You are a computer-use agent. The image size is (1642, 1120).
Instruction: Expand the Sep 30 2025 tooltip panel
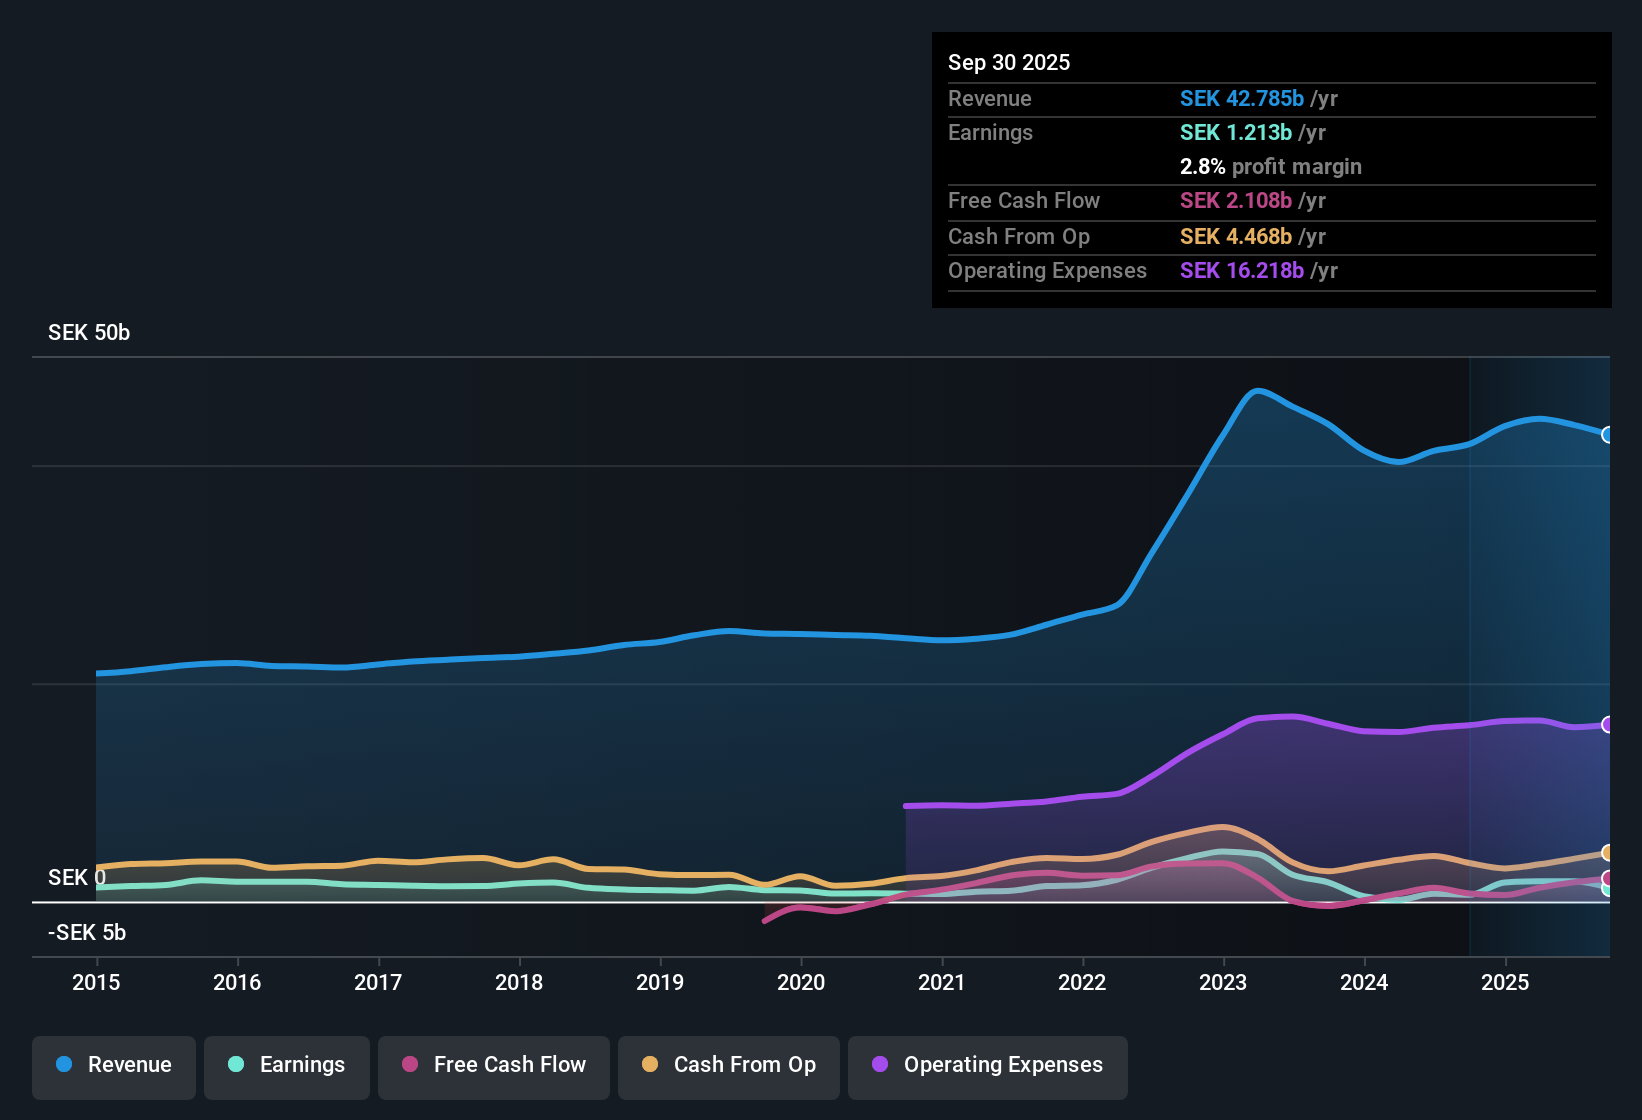click(x=1270, y=170)
